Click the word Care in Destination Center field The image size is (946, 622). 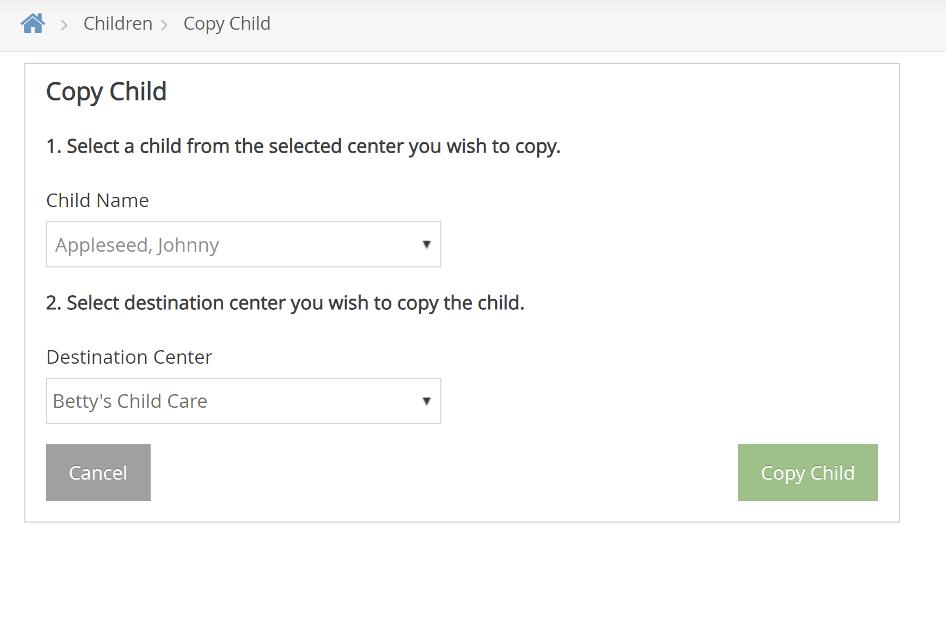click(187, 401)
